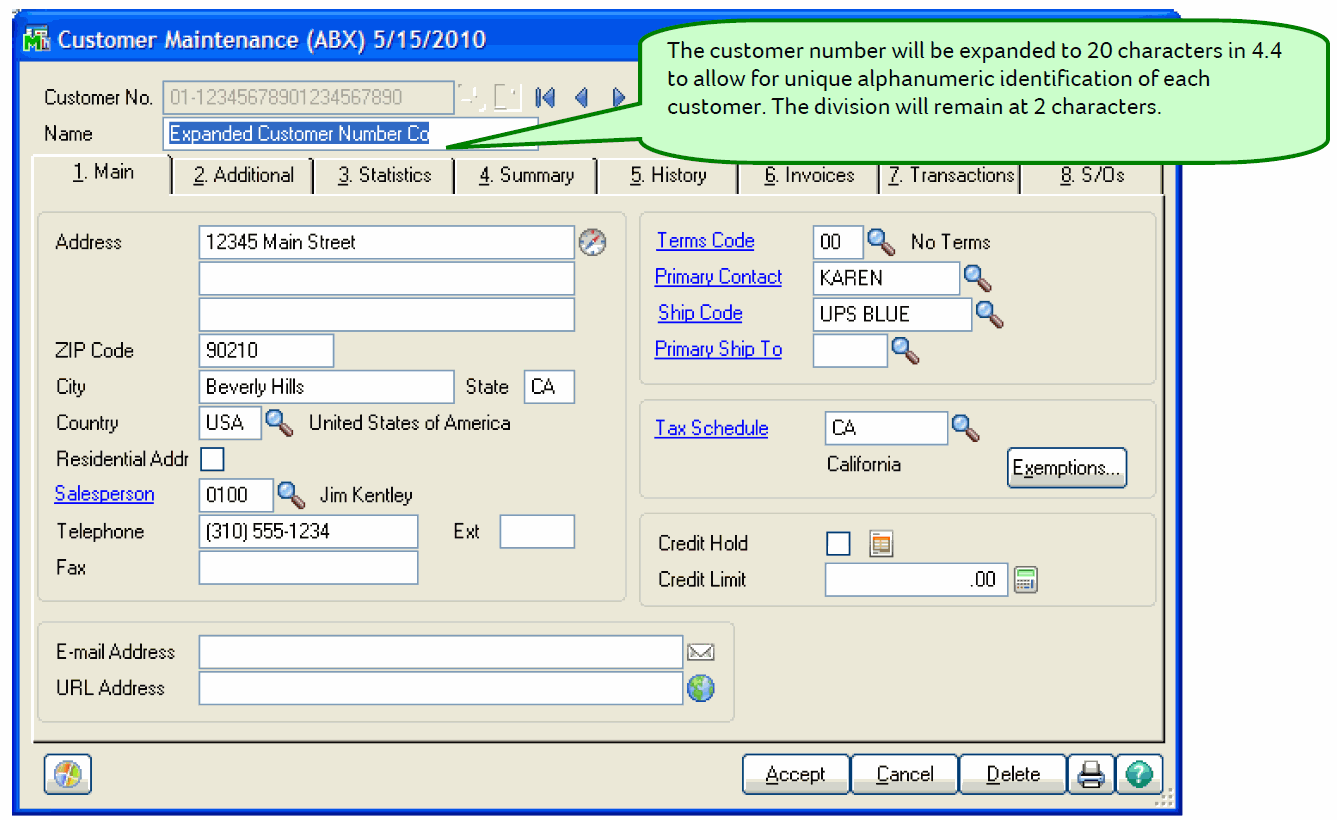Jump to first customer record arrow
Viewport: 1337px width, 820px height.
[x=545, y=97]
